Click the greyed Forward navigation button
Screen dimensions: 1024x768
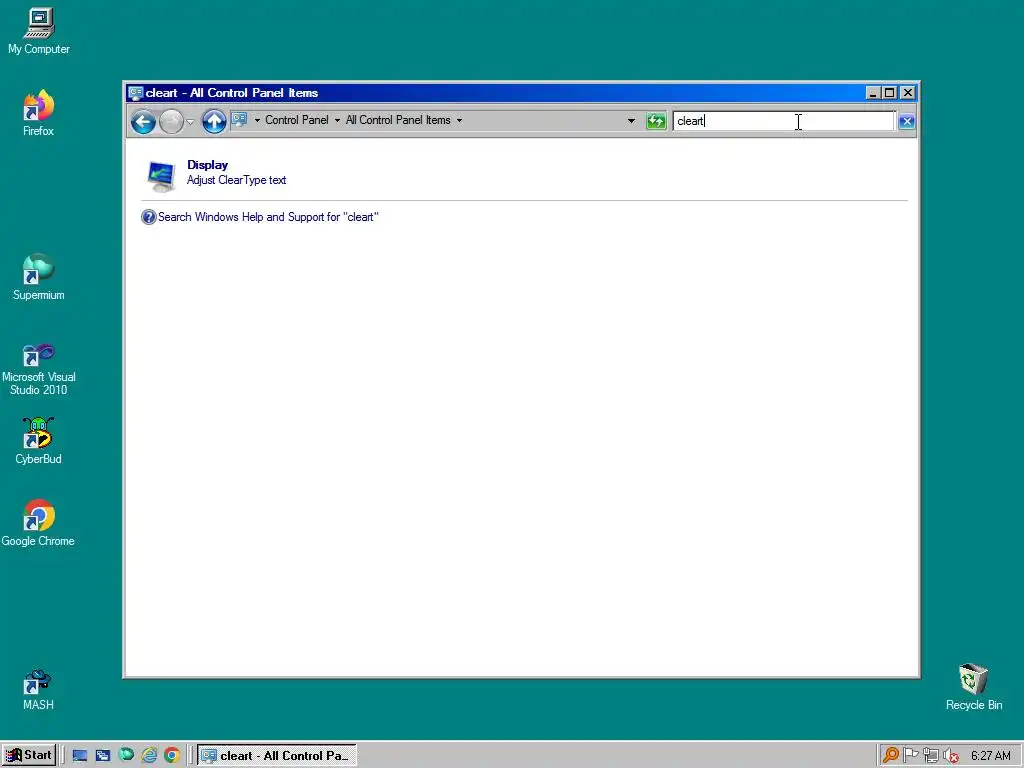click(x=171, y=121)
